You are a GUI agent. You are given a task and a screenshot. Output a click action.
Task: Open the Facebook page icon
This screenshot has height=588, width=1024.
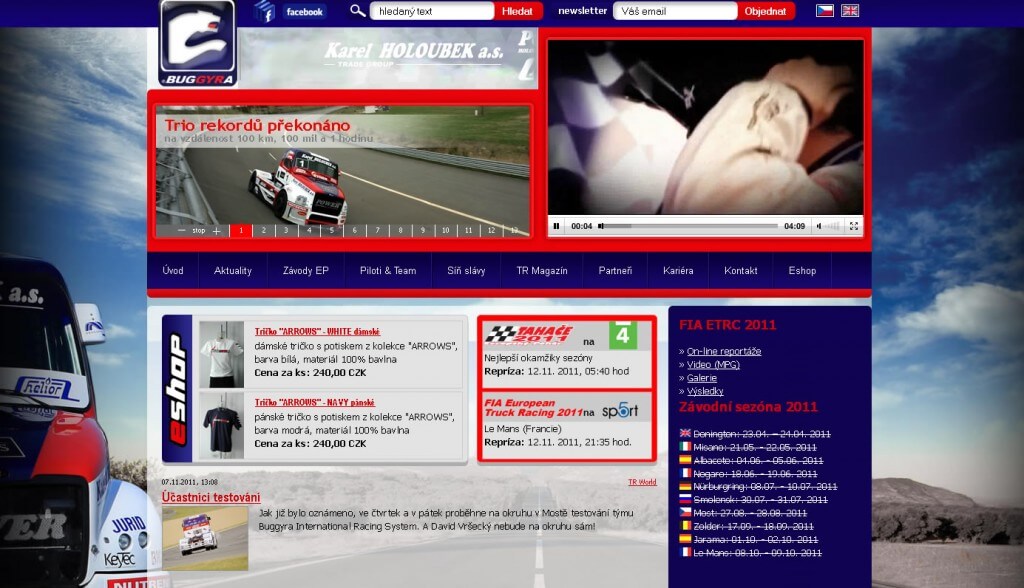(x=264, y=11)
